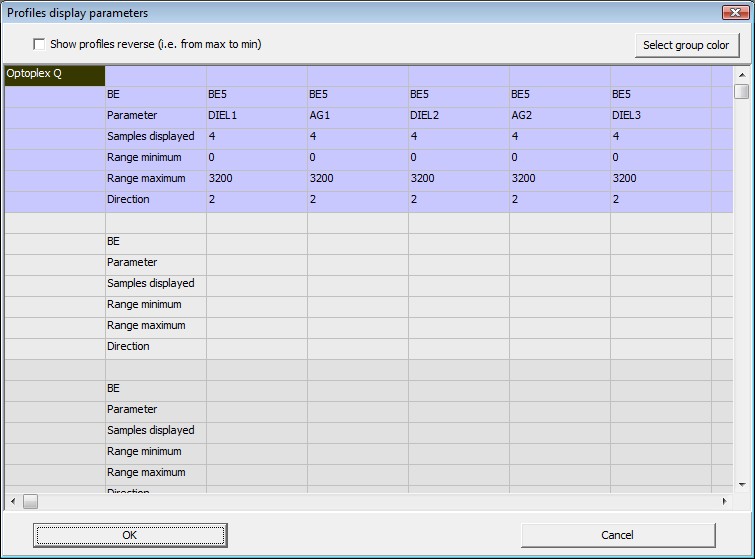Select the Optoplex Q group cell
The height and width of the screenshot is (559, 755).
pyautogui.click(x=55, y=74)
